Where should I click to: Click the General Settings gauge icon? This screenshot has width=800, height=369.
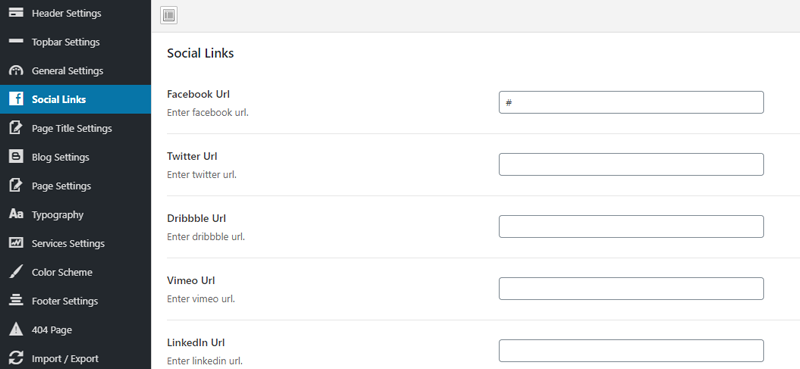coord(16,70)
